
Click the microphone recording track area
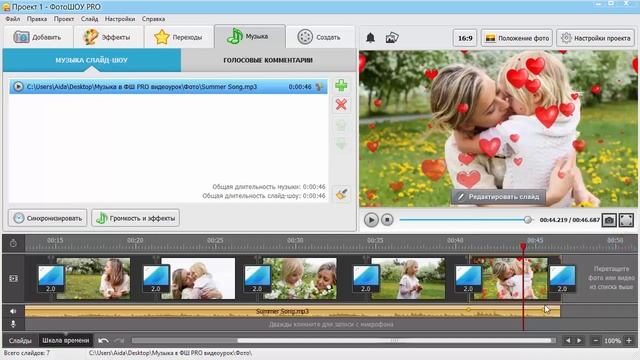pos(331,324)
